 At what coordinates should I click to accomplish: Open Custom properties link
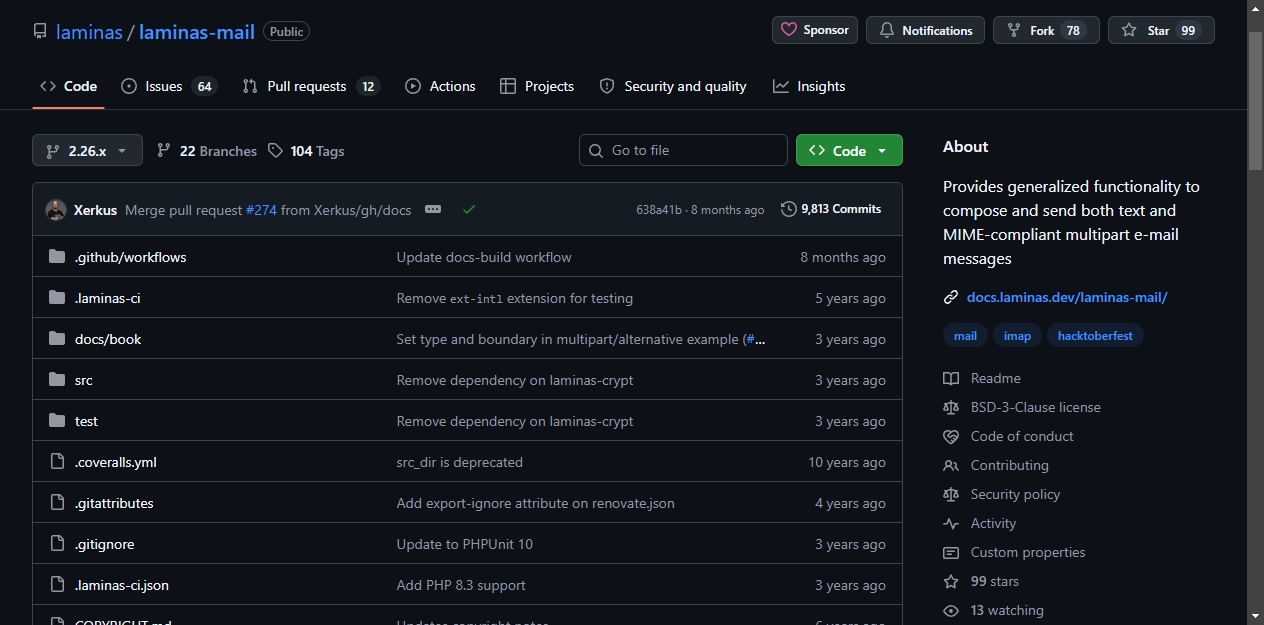coord(1014,552)
